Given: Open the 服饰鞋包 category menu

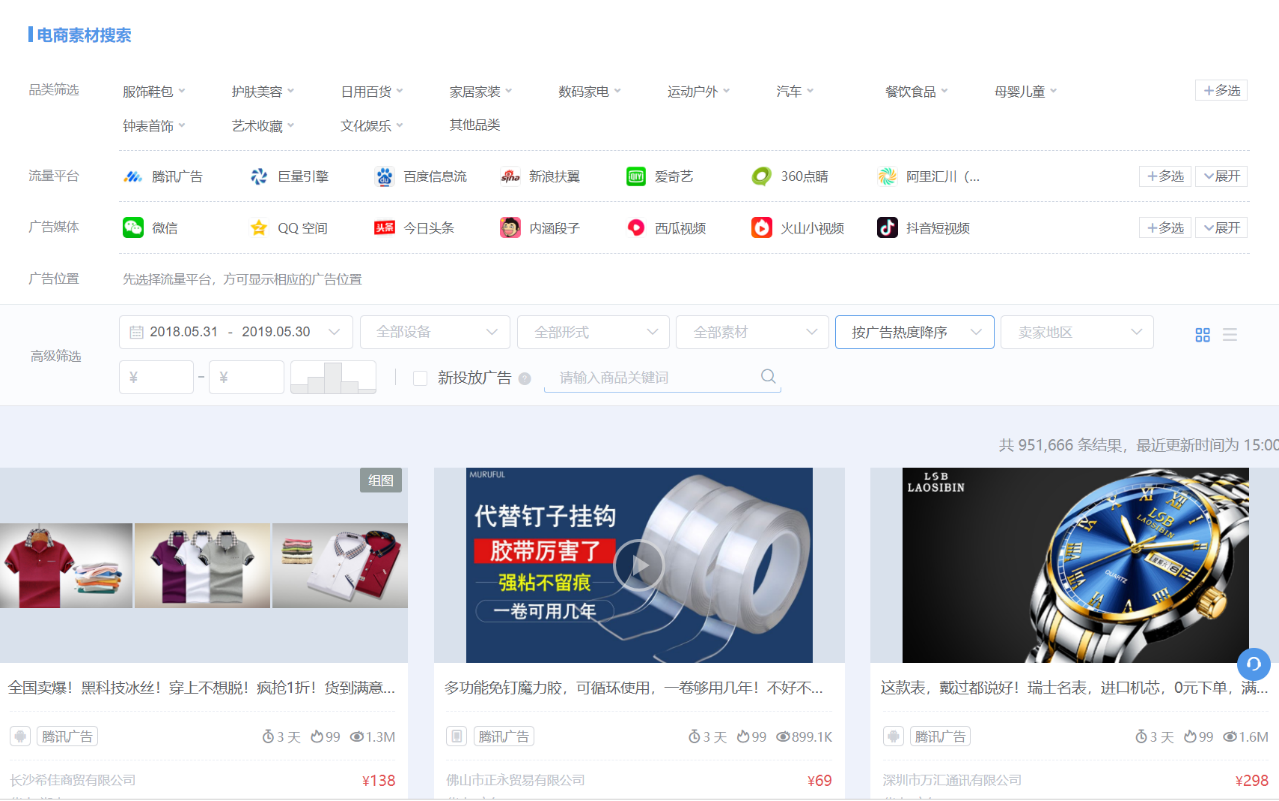Looking at the screenshot, I should click(x=154, y=91).
